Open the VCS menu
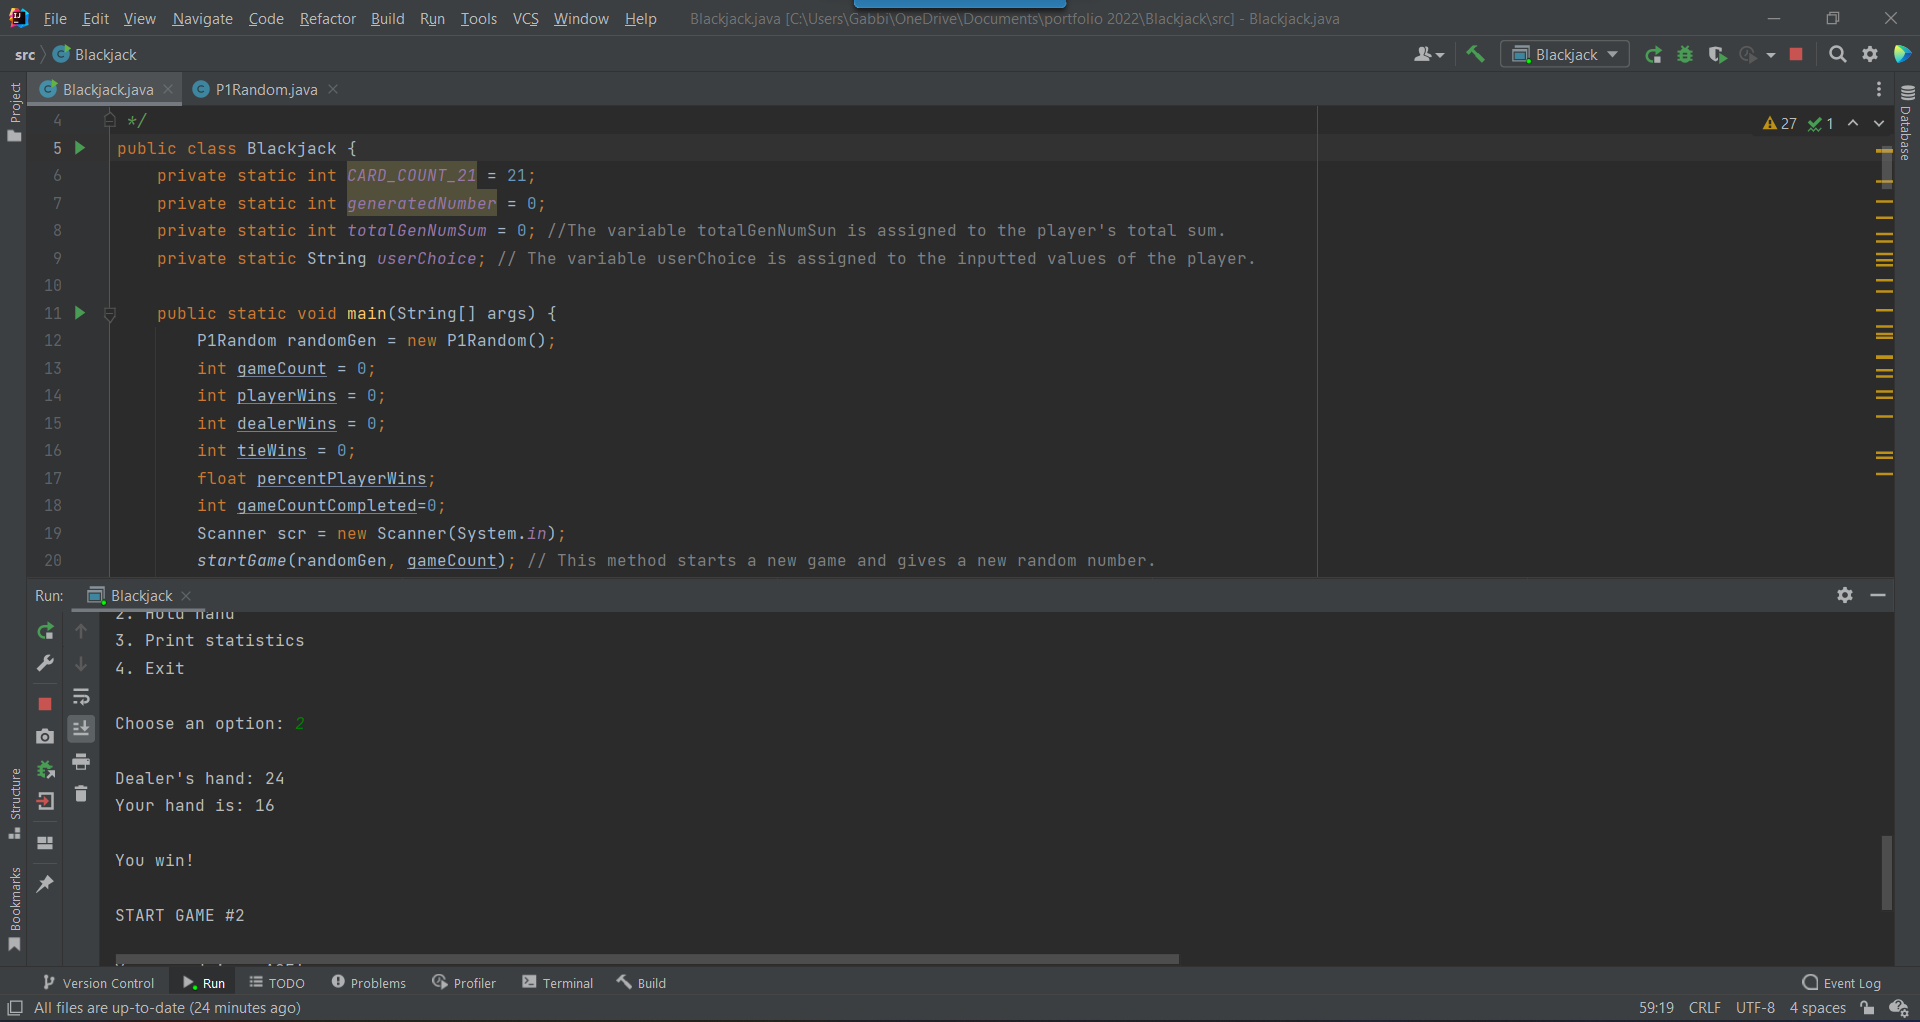This screenshot has width=1920, height=1022. point(525,18)
